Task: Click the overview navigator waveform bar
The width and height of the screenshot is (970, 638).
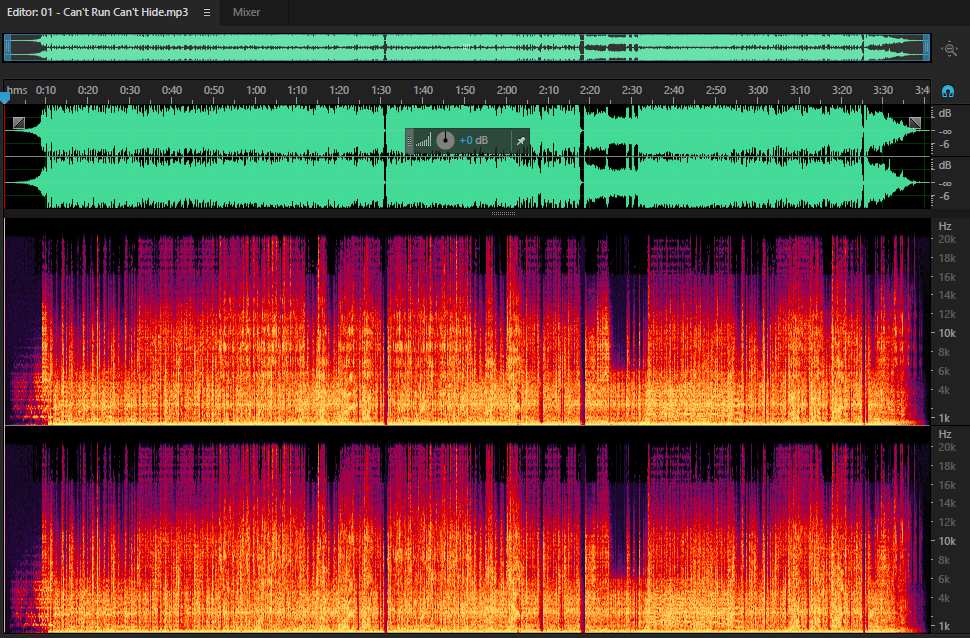Action: click(x=467, y=48)
